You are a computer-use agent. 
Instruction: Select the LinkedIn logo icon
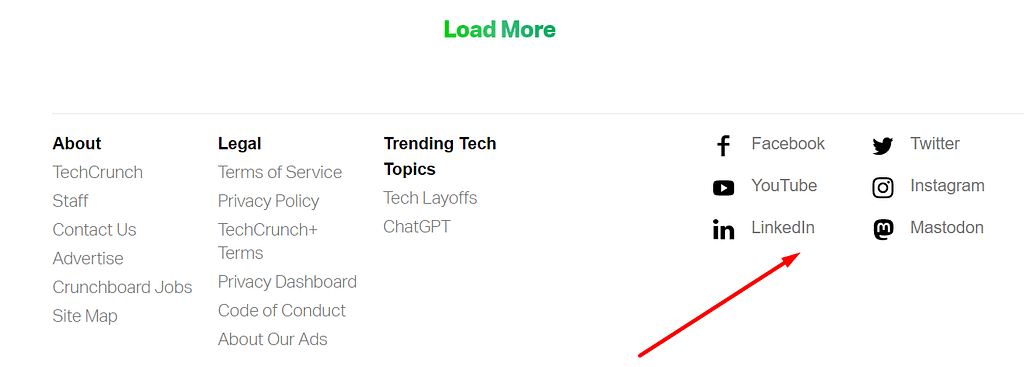coord(723,230)
